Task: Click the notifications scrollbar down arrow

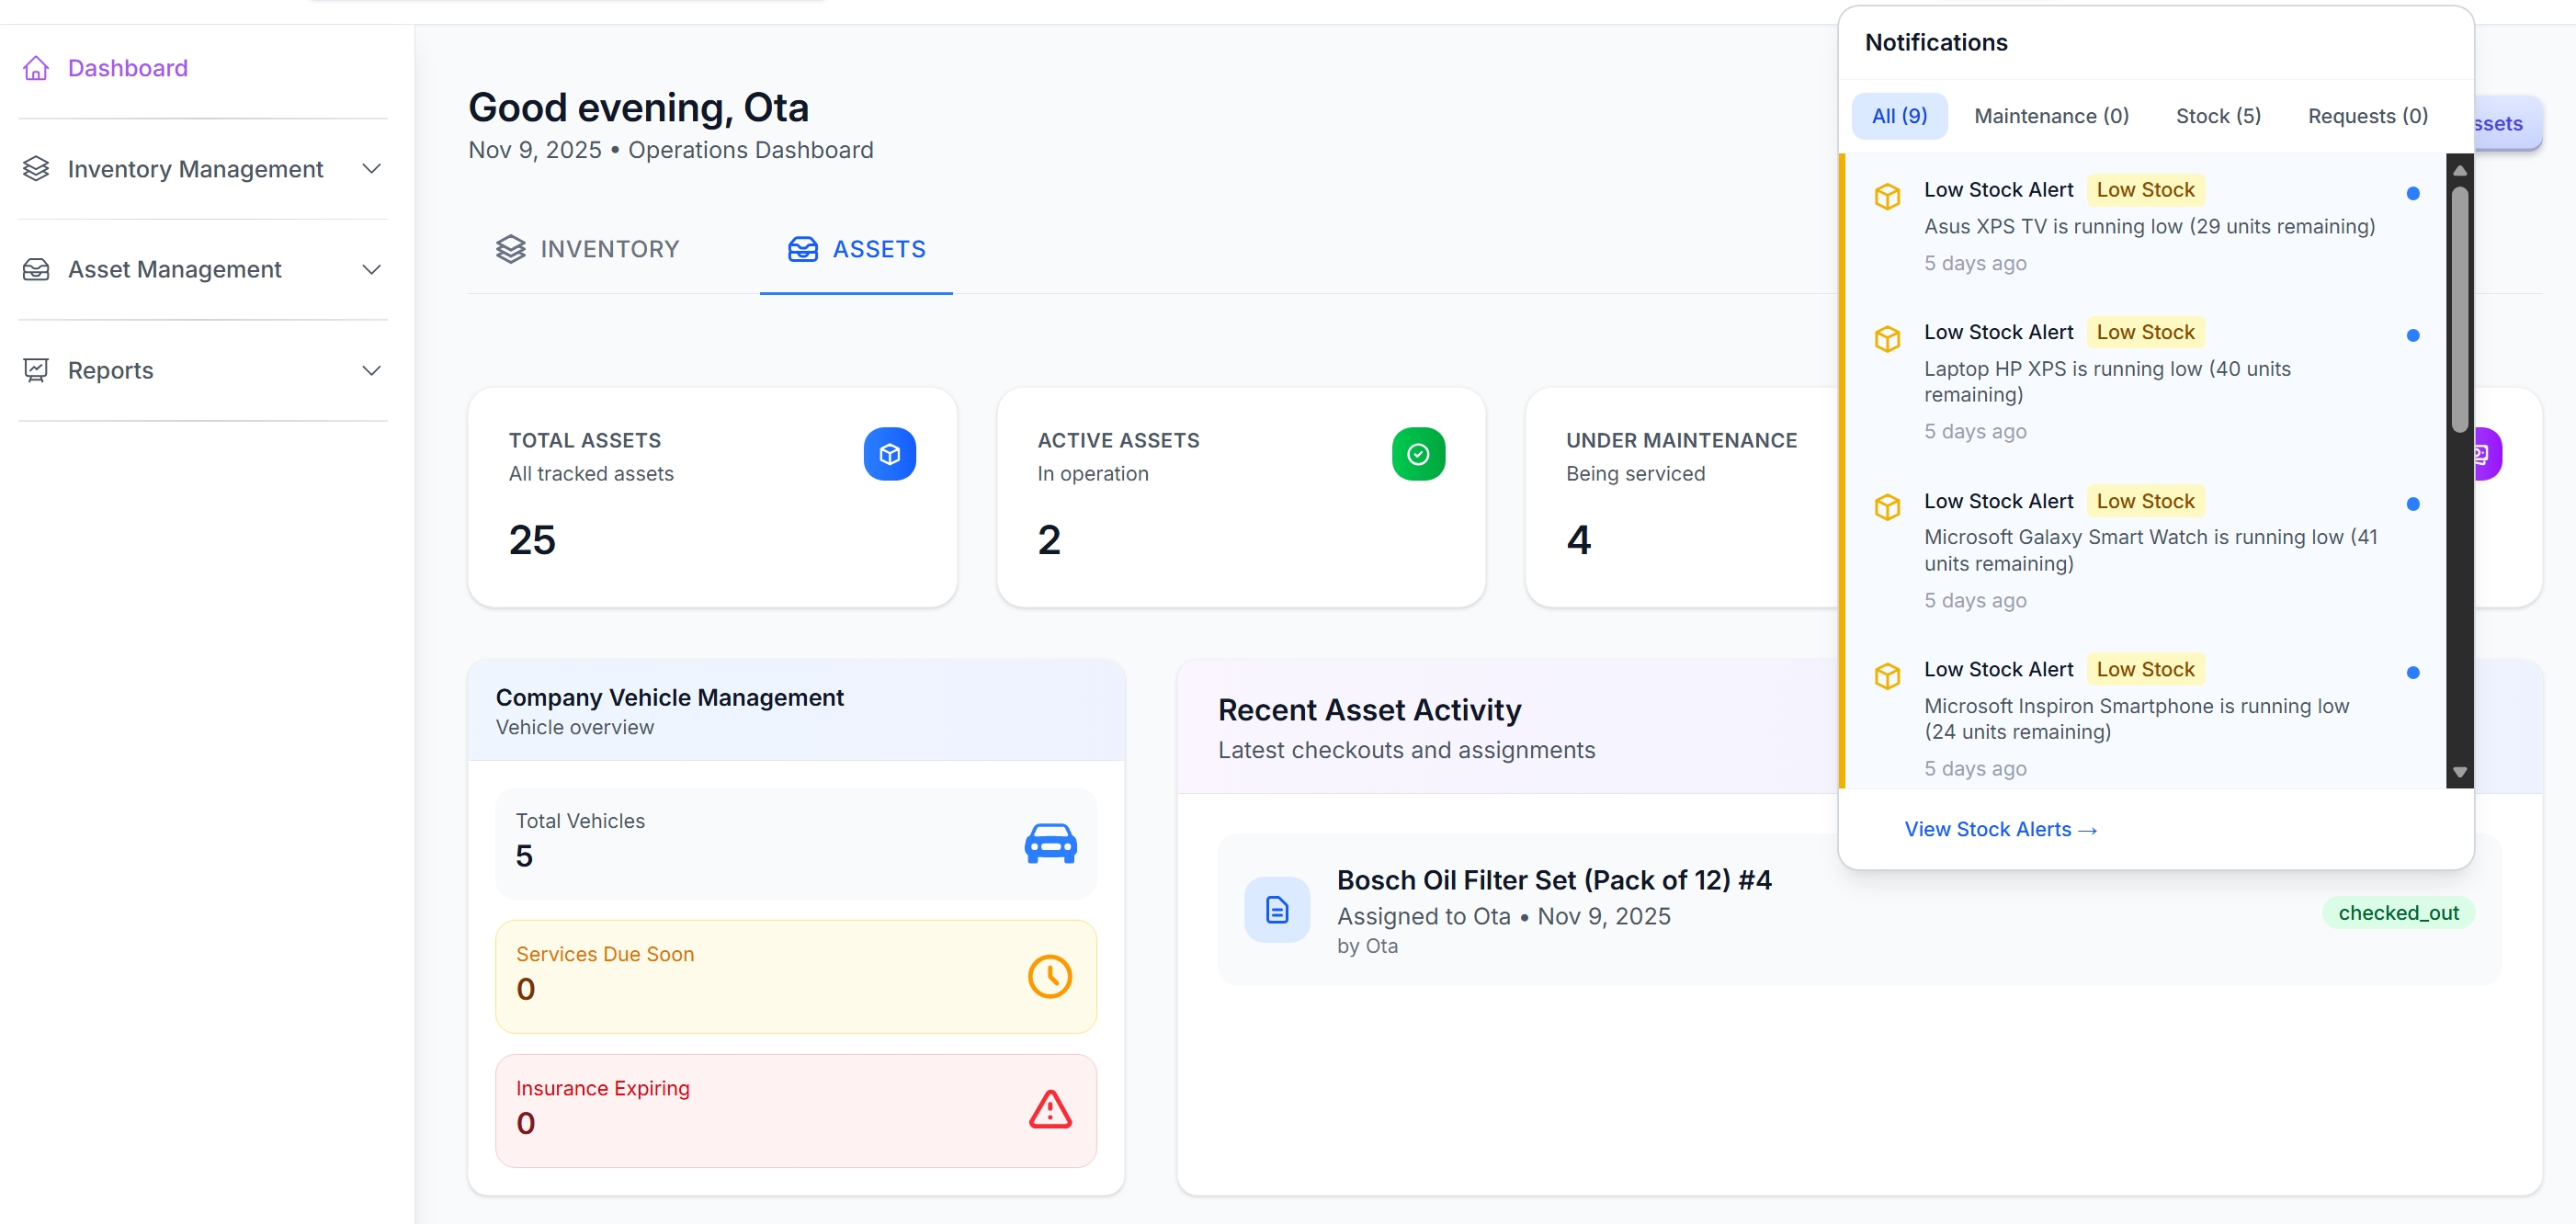Action: point(2459,772)
